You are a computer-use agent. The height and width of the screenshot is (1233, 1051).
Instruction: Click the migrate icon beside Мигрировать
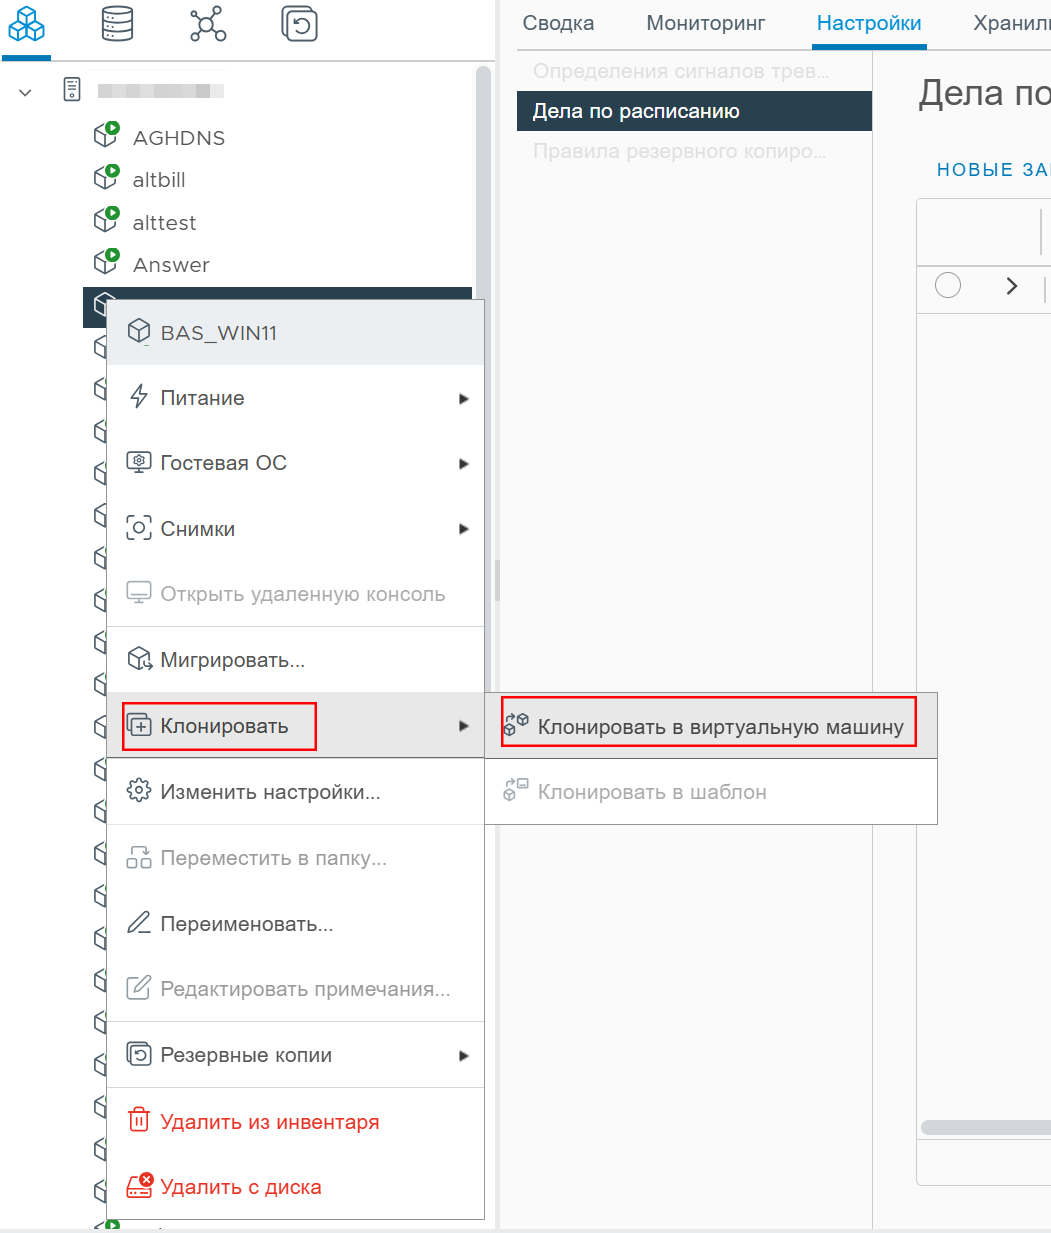[139, 659]
